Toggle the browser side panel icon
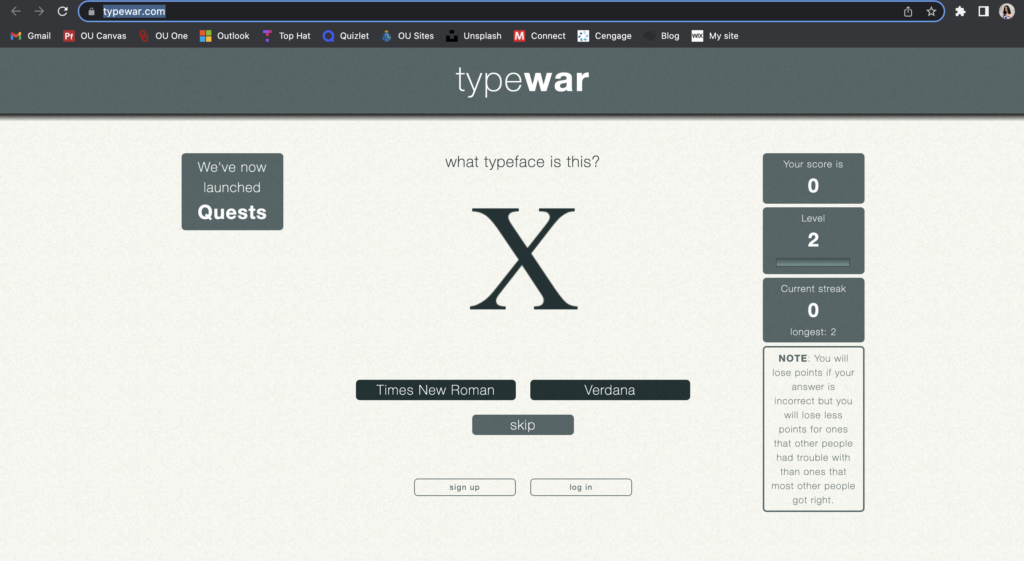1024x561 pixels. coord(984,11)
